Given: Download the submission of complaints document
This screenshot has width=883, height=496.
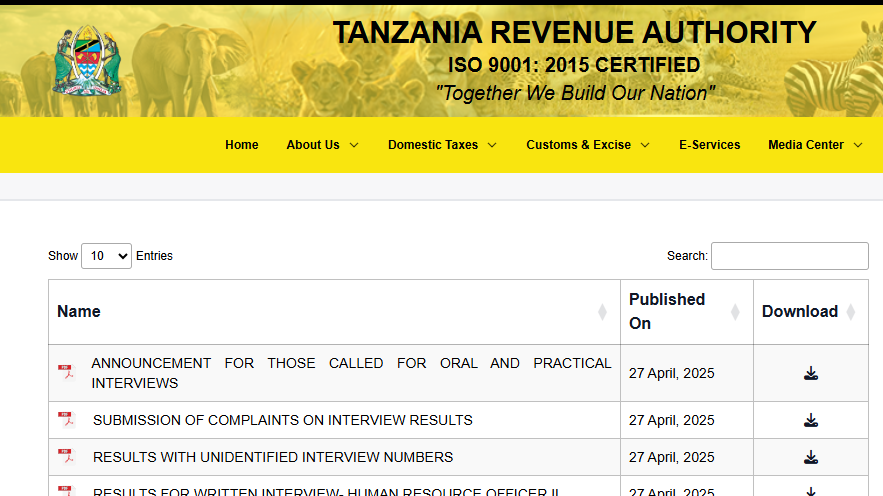Looking at the screenshot, I should click(x=811, y=420).
